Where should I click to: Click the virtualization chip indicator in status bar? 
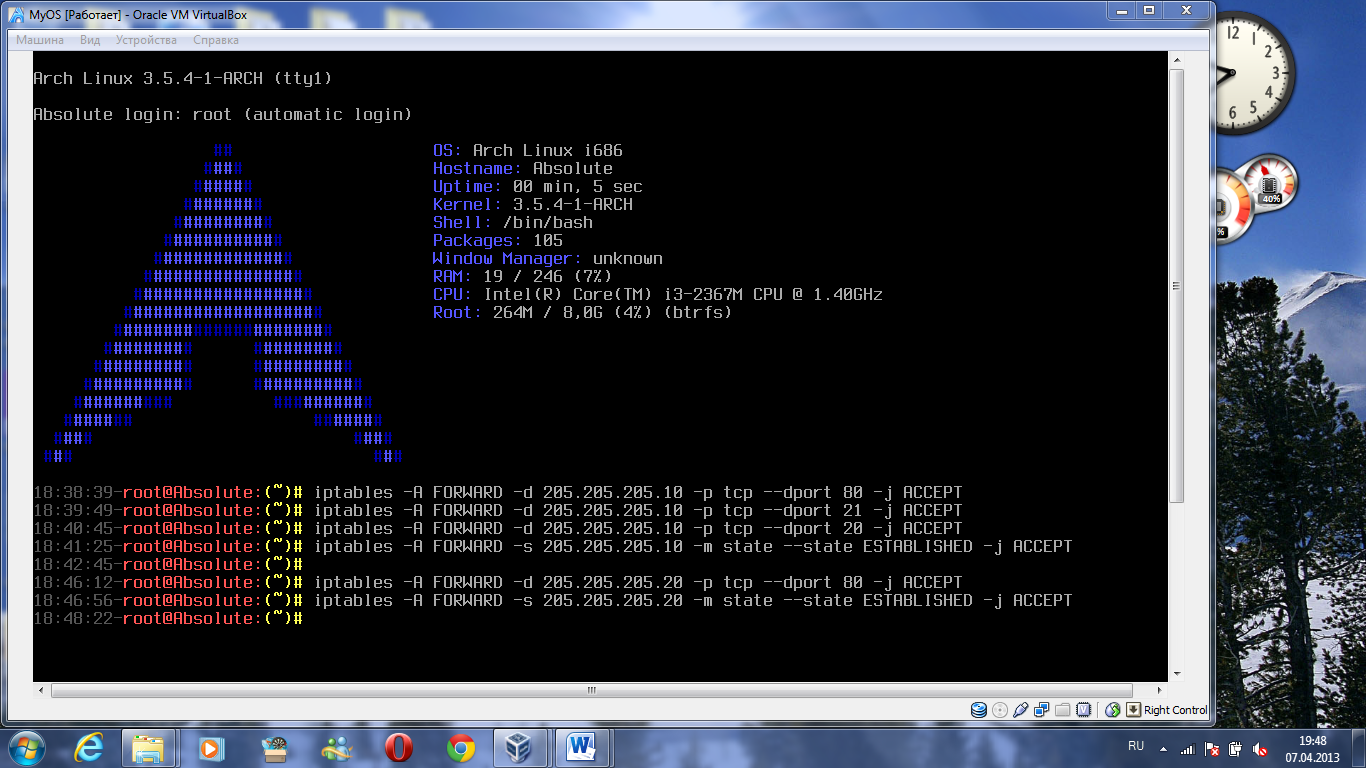click(x=1083, y=710)
